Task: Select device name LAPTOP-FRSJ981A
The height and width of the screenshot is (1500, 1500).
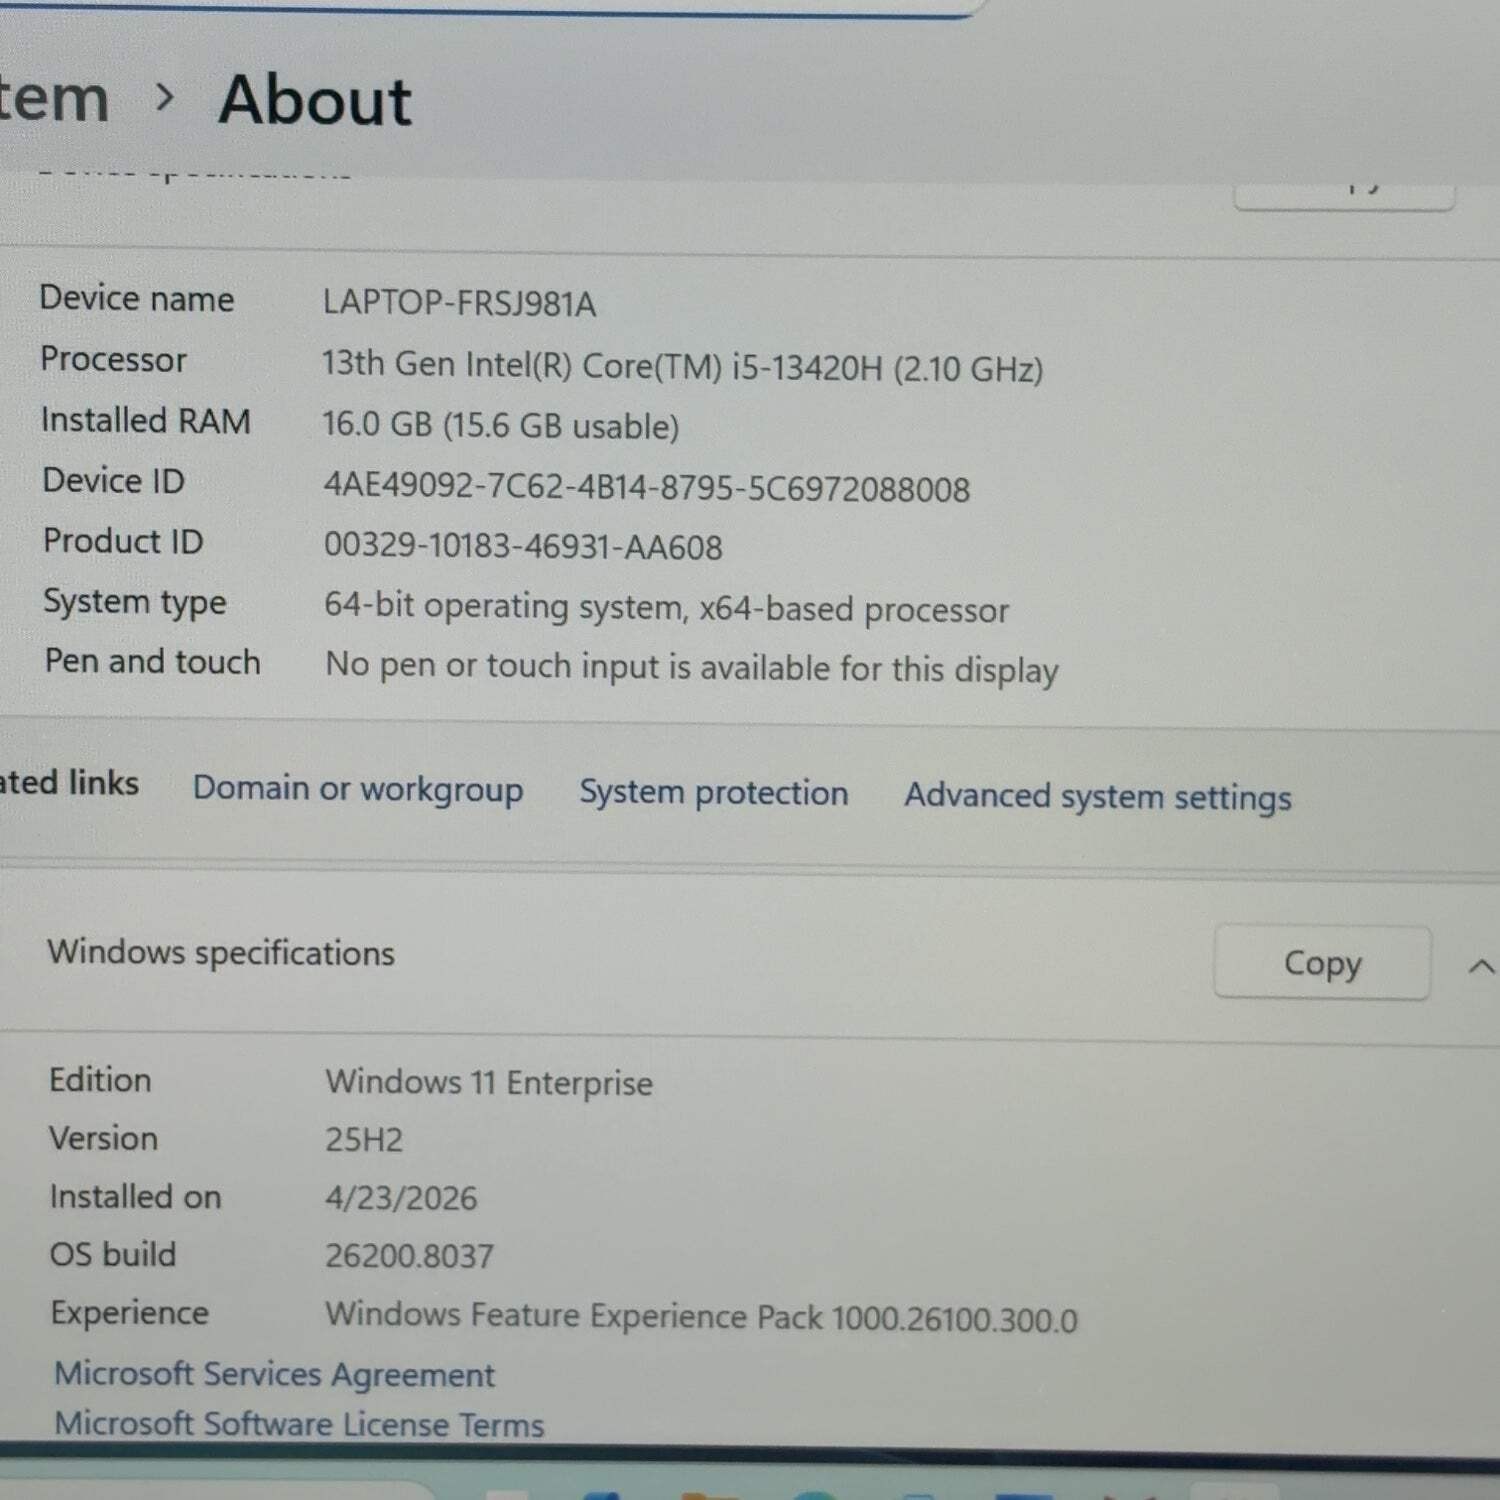Action: pos(459,303)
